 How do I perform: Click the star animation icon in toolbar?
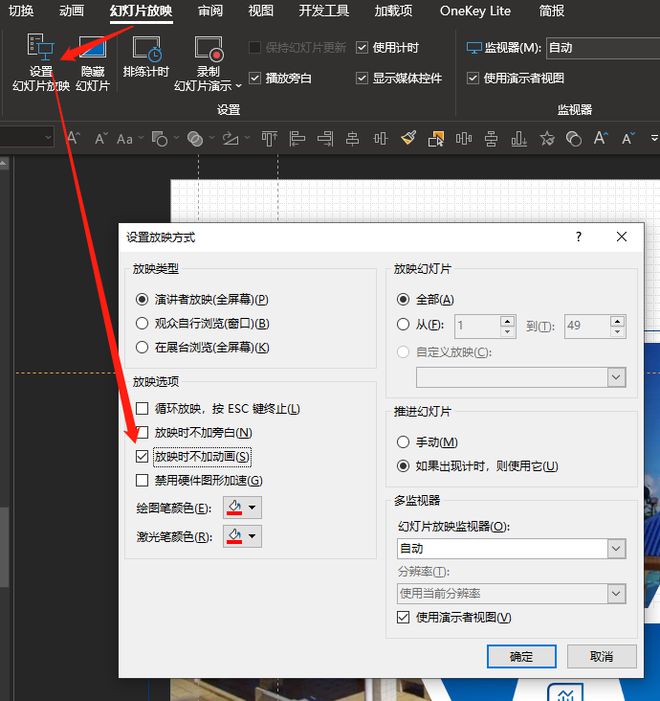click(x=547, y=139)
